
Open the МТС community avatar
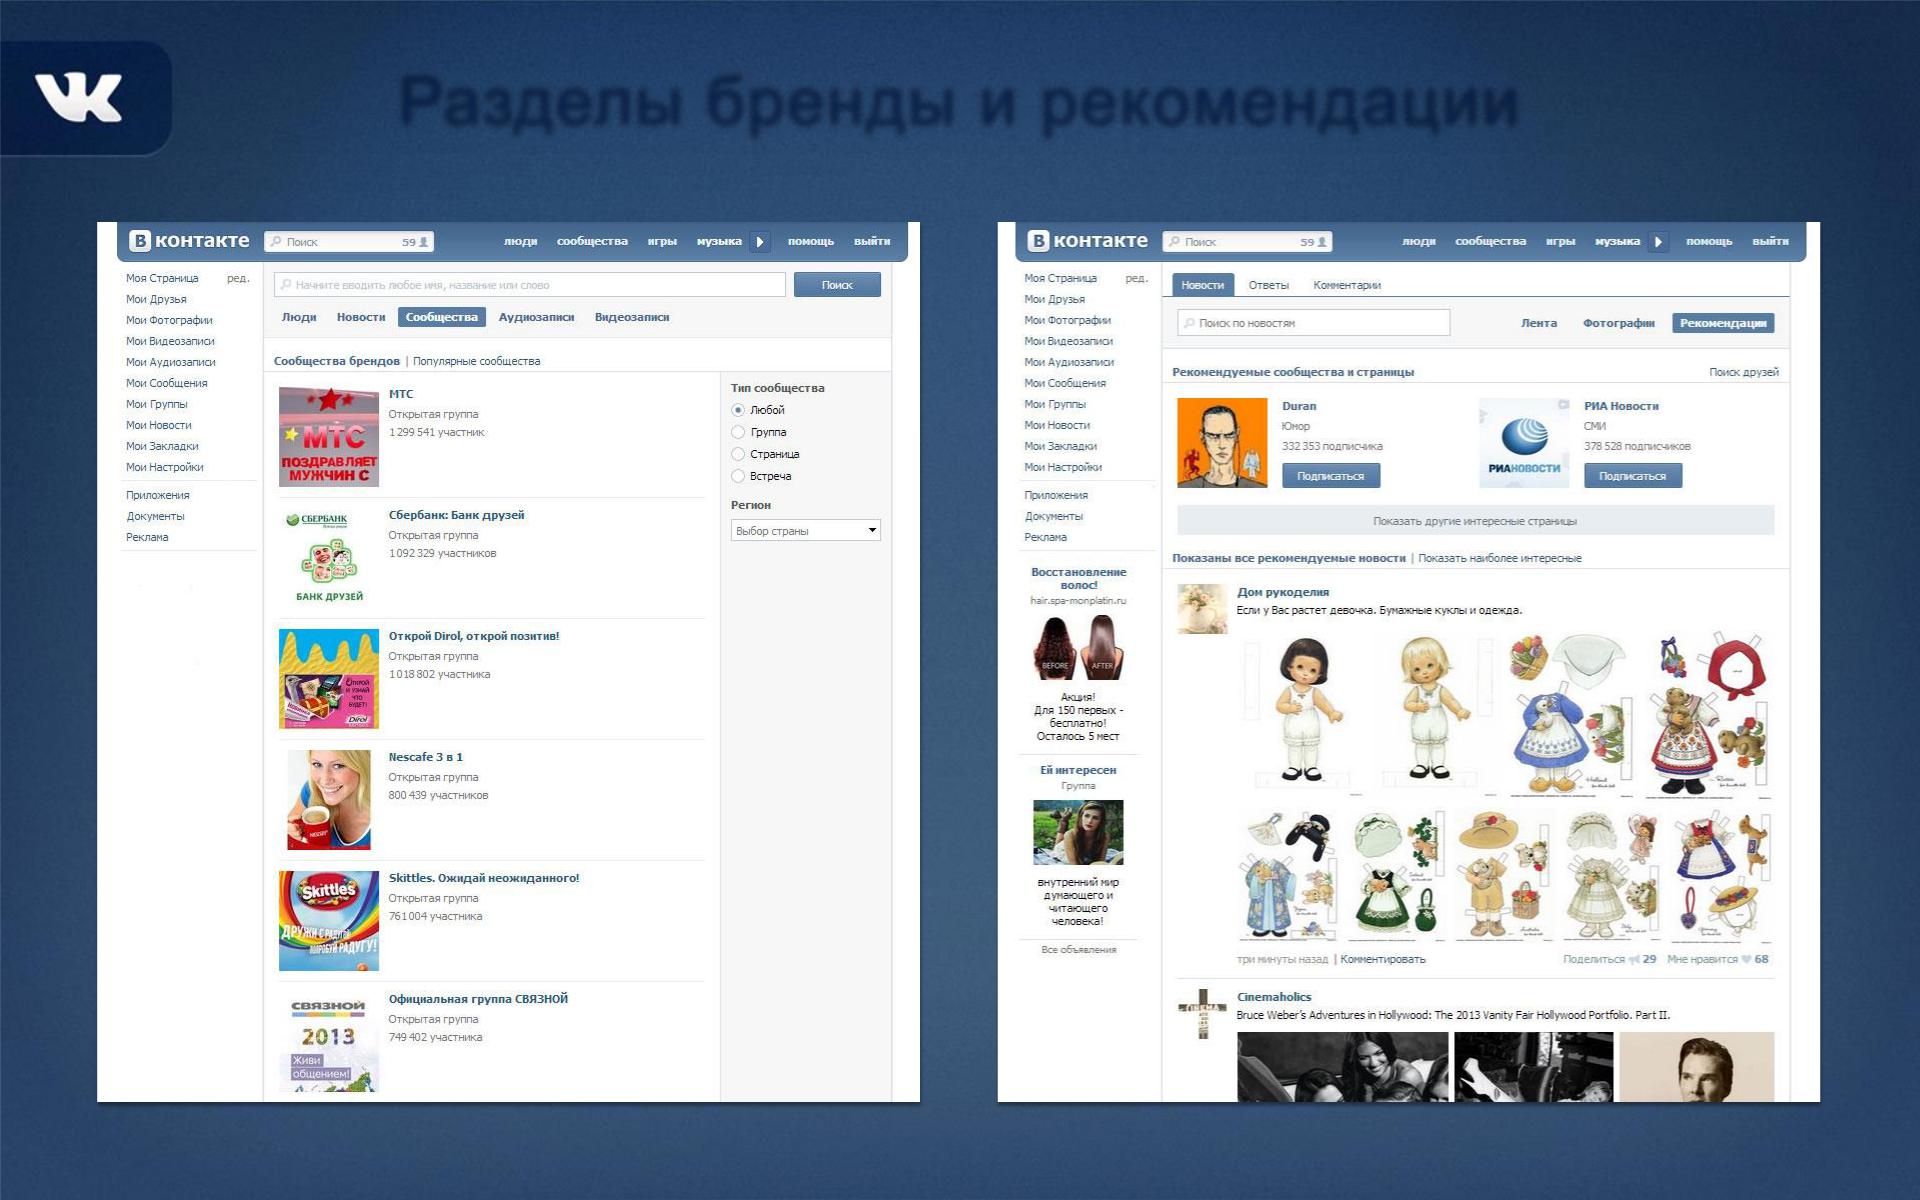pos(329,437)
